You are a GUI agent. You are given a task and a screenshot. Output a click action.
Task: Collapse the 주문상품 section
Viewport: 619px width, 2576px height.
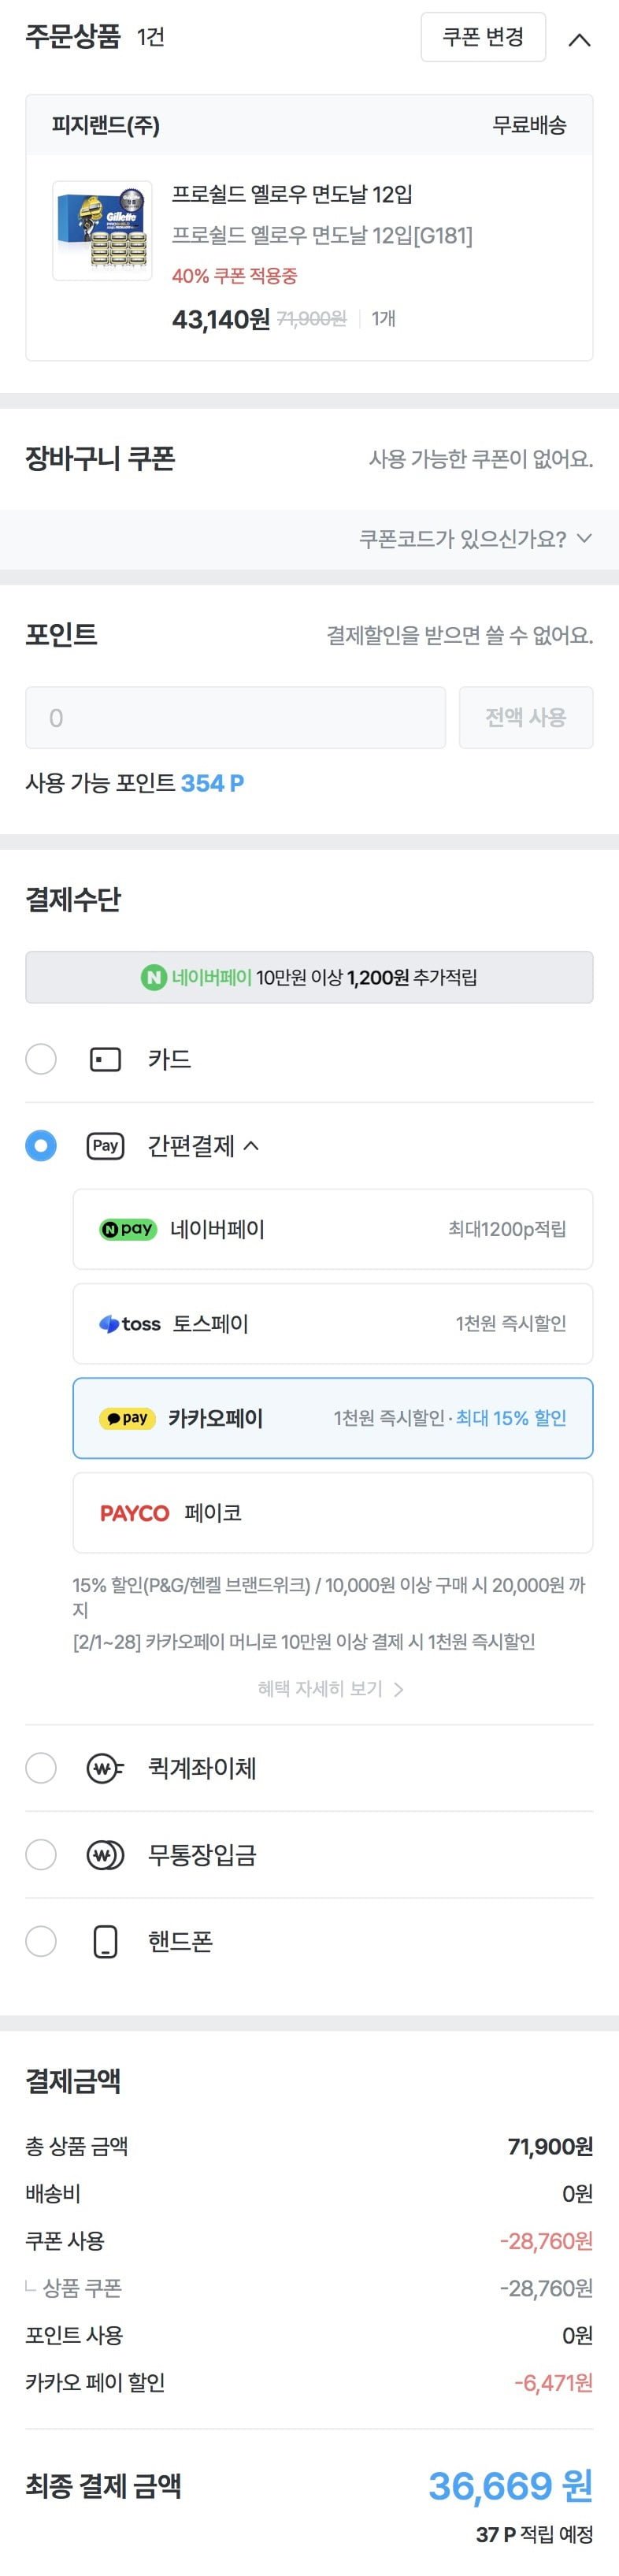pyautogui.click(x=579, y=40)
